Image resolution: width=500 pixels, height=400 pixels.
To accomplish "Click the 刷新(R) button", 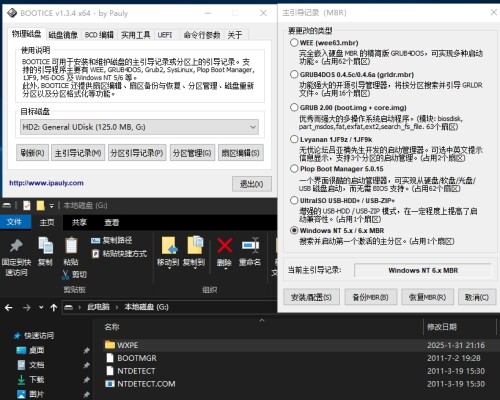I will 32,153.
